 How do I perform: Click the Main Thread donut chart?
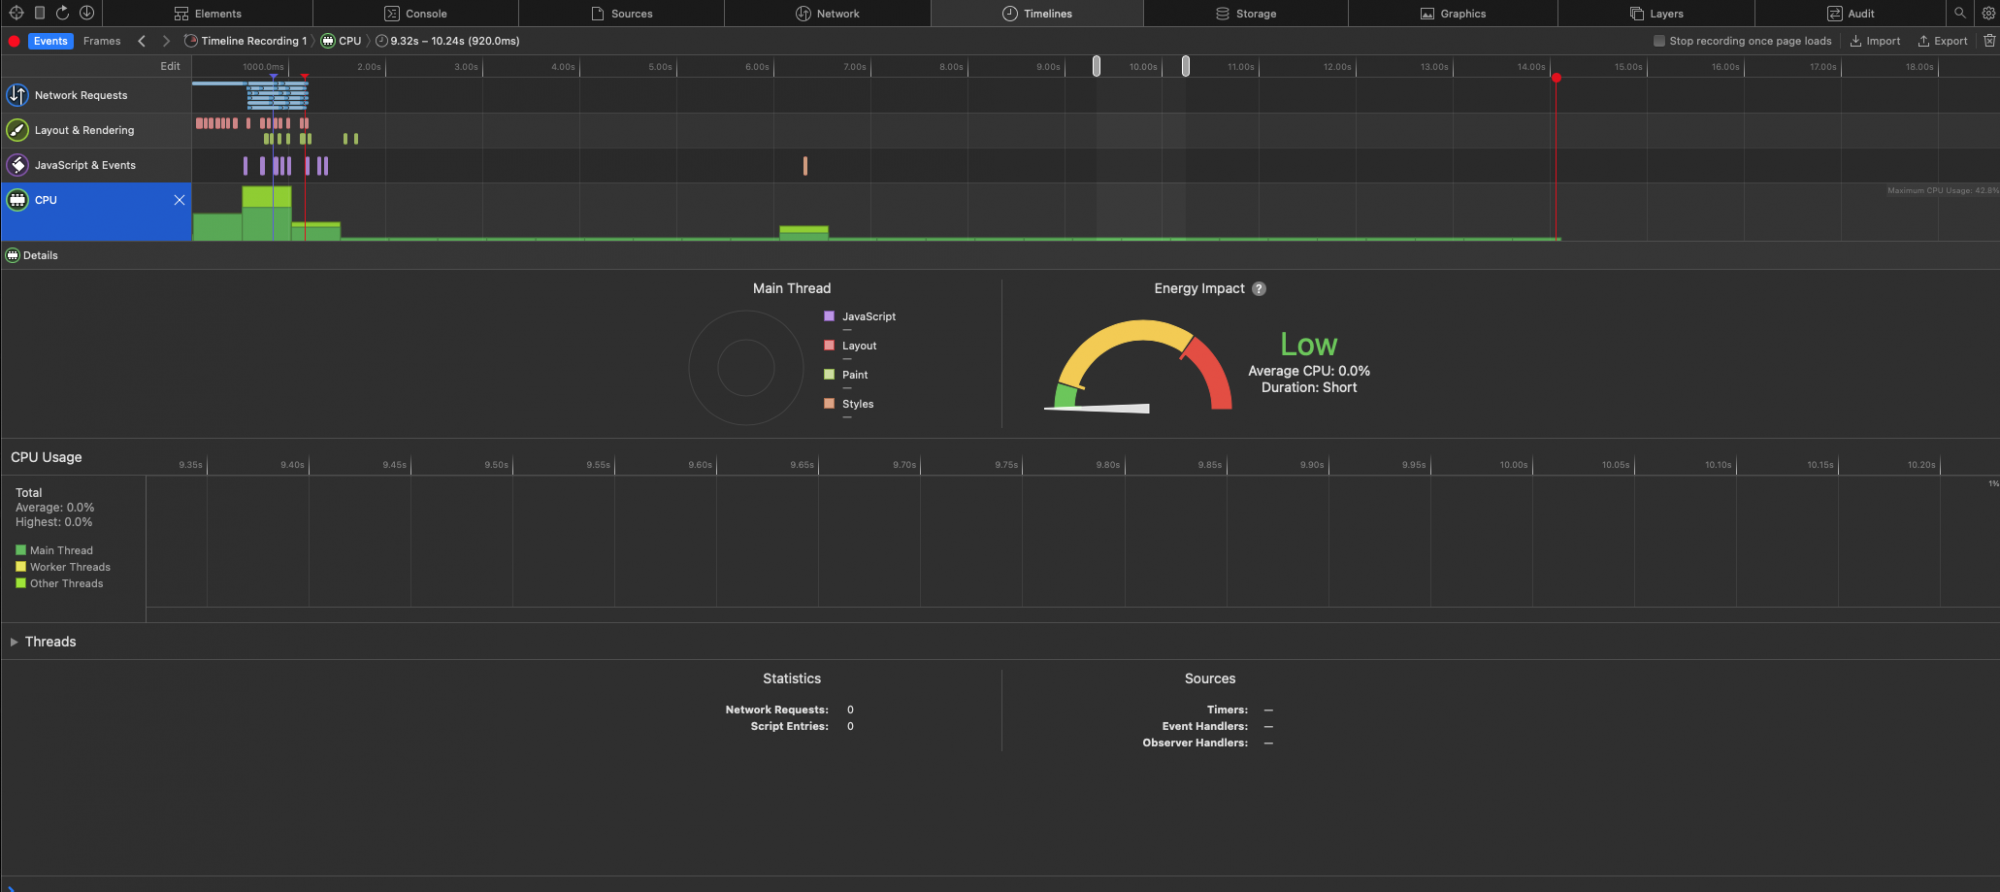746,367
